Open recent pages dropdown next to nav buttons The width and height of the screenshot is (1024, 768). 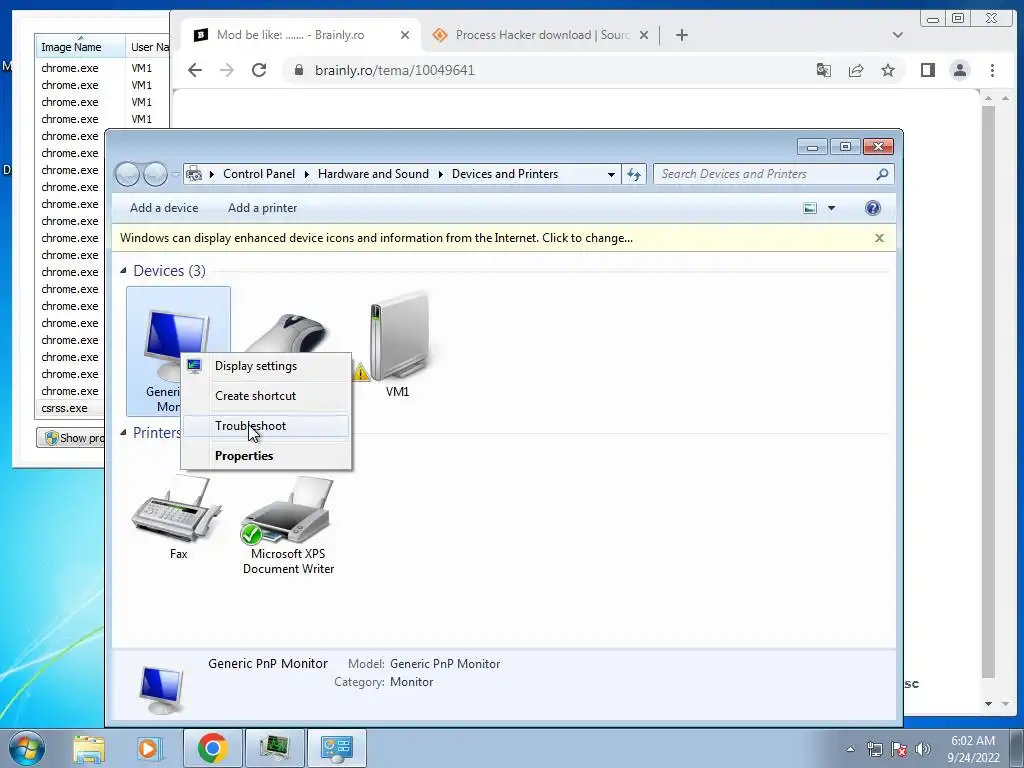pyautogui.click(x=175, y=174)
